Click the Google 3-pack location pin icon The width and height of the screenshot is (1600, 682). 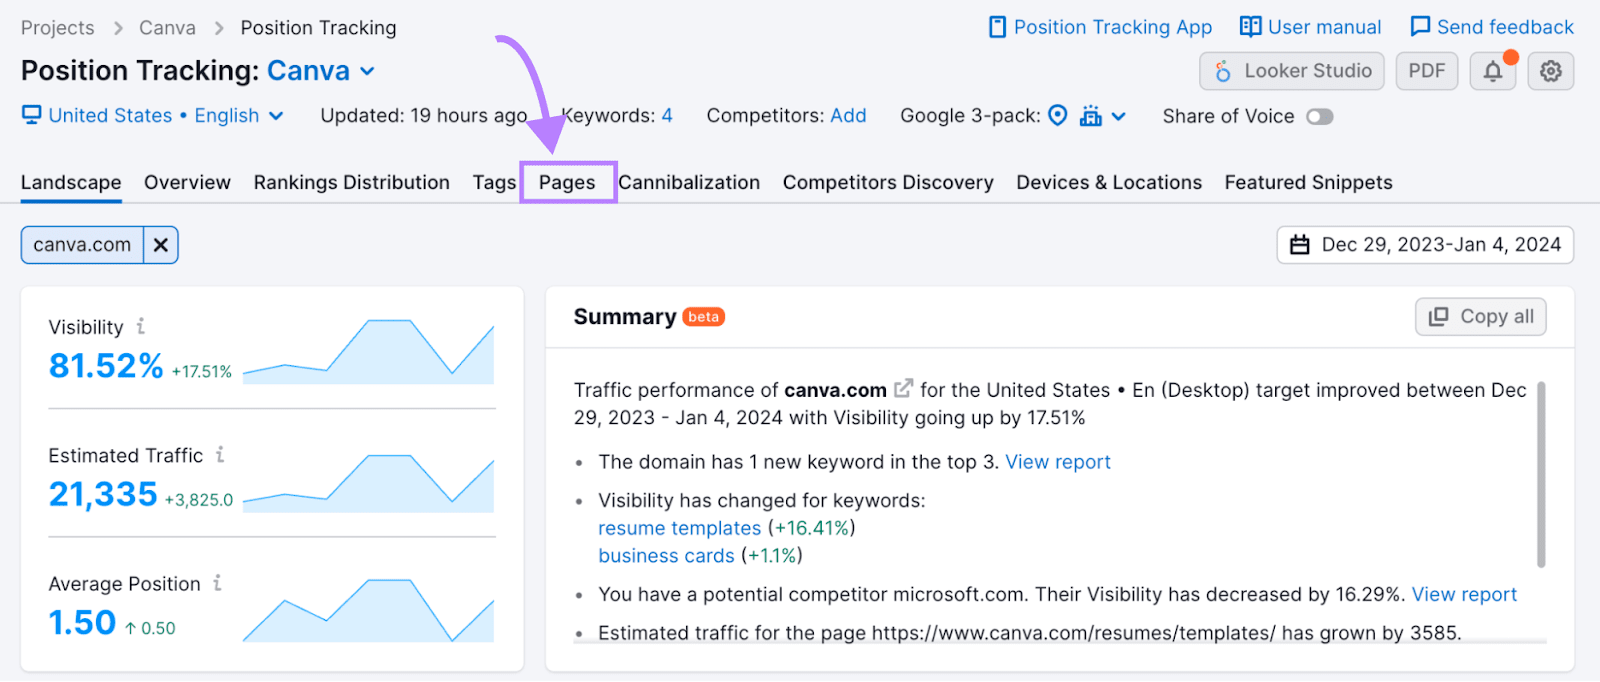tap(1058, 115)
